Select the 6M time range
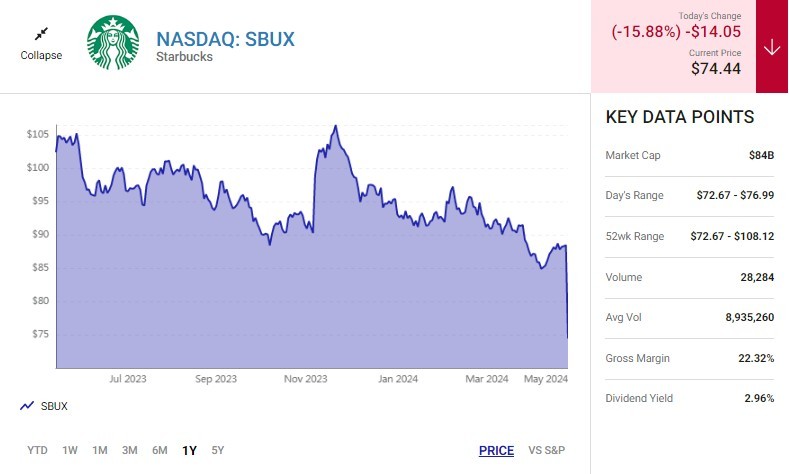This screenshot has height=474, width=789. [160, 450]
